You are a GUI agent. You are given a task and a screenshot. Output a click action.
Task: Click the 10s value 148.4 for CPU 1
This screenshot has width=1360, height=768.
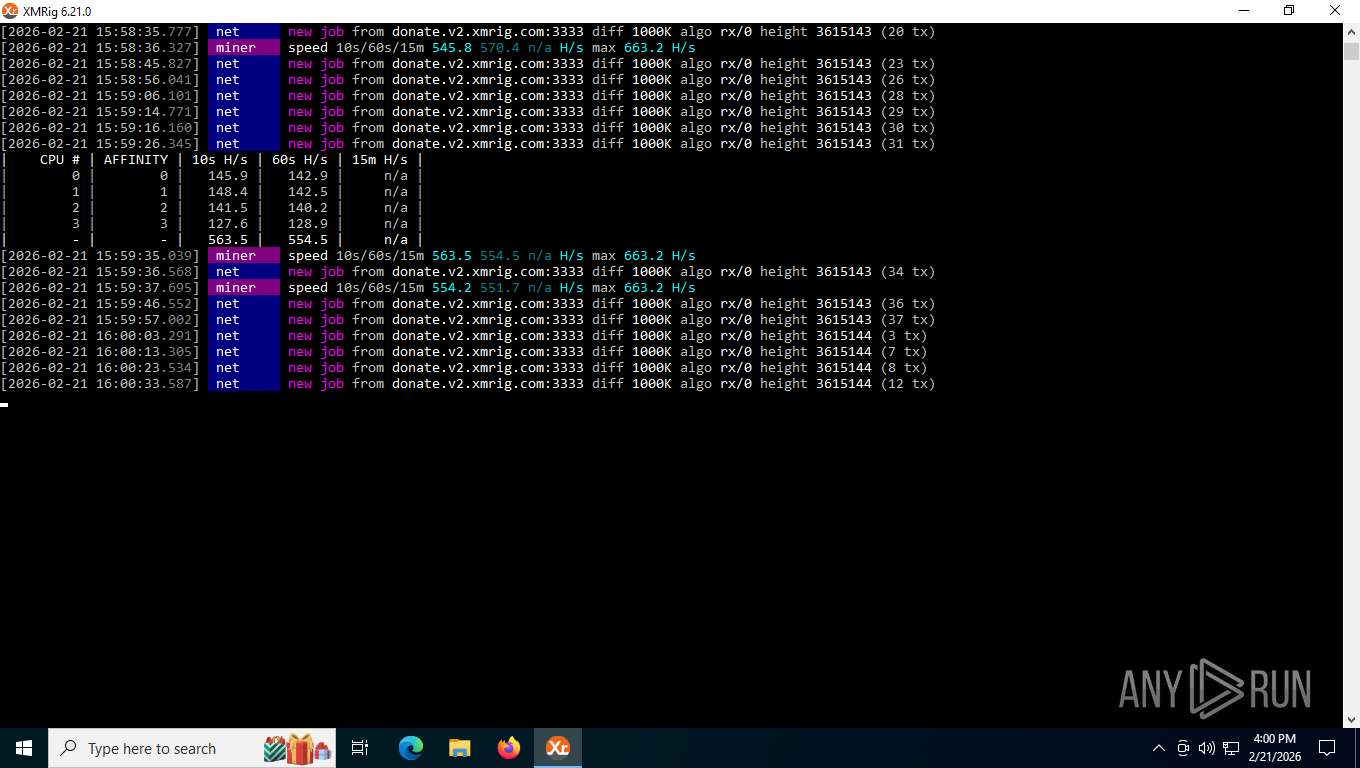tap(228, 192)
